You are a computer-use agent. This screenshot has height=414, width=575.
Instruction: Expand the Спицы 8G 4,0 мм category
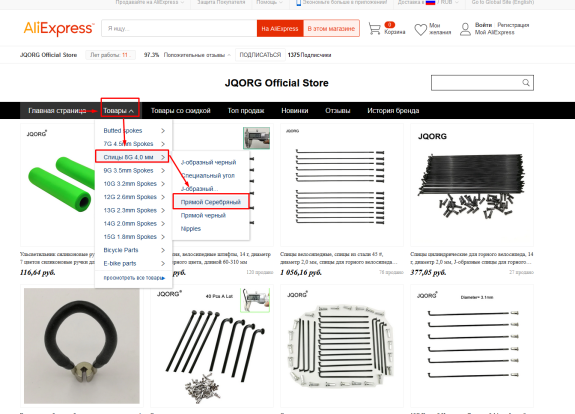[132, 157]
